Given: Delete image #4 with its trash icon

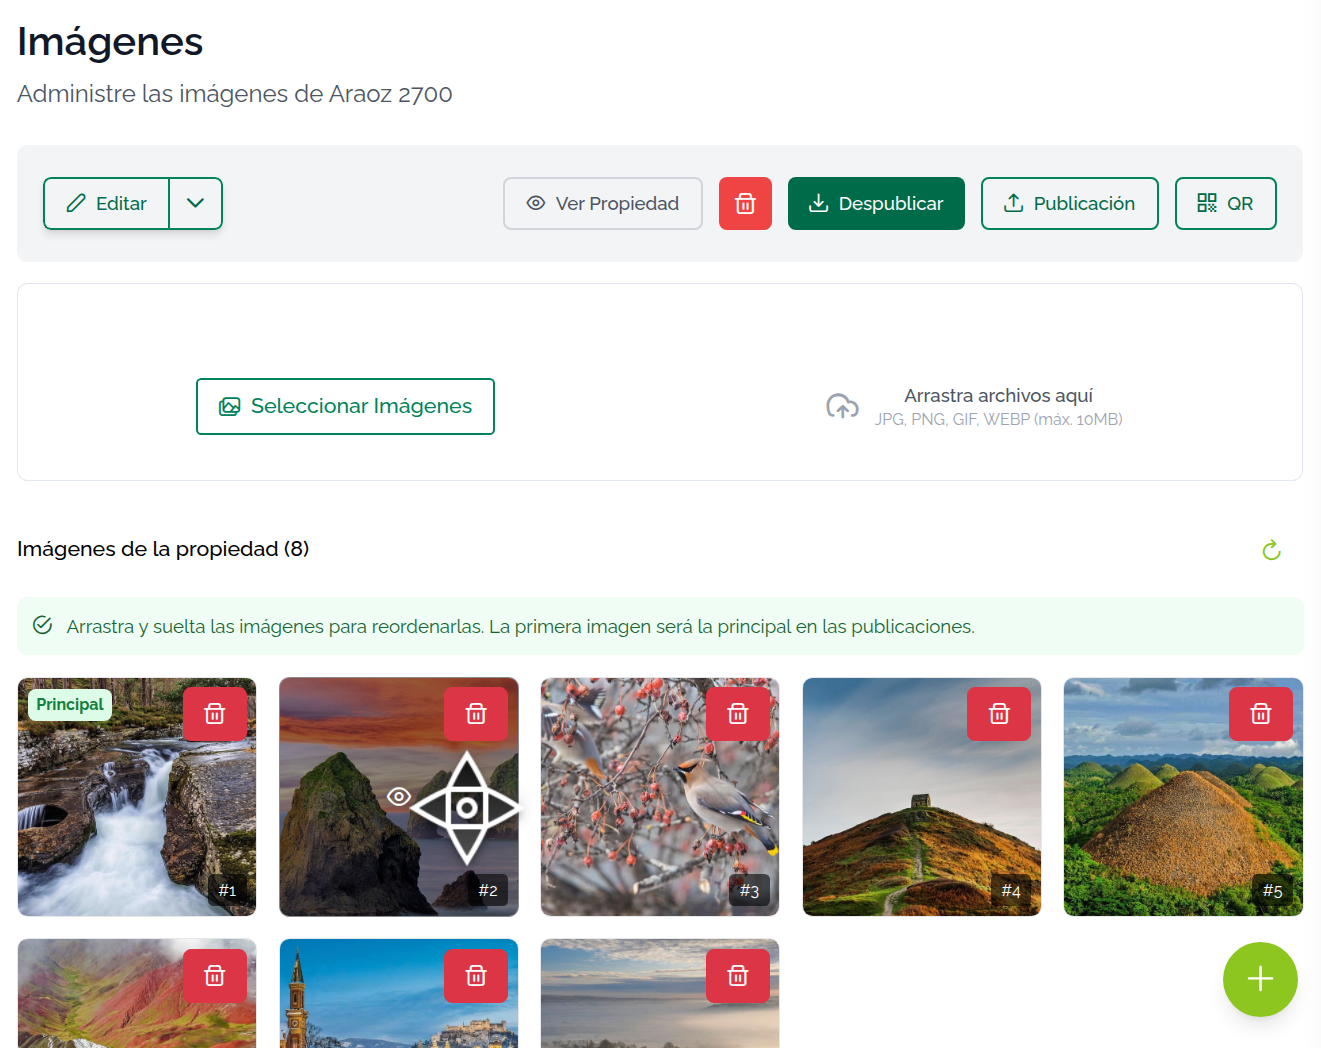Looking at the screenshot, I should 999,714.
